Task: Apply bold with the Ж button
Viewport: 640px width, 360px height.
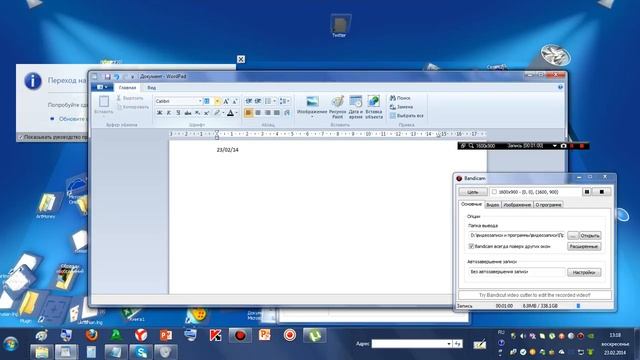Action: 160,113
